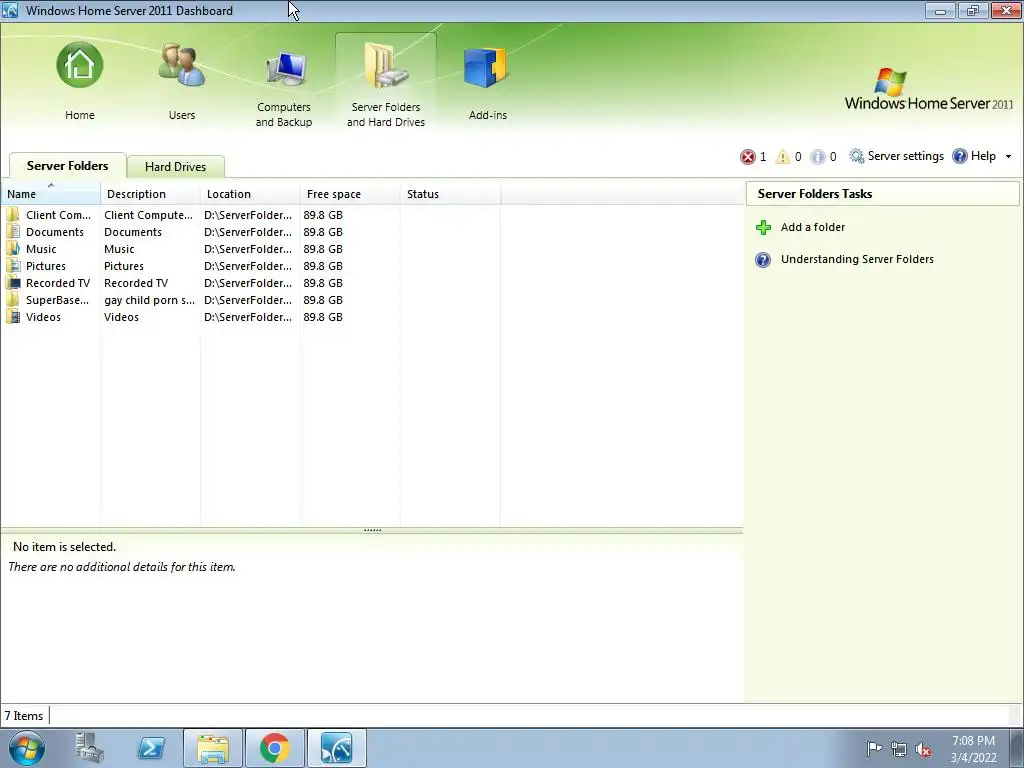
Task: Click the Dashboard taskbar button
Action: pos(337,748)
